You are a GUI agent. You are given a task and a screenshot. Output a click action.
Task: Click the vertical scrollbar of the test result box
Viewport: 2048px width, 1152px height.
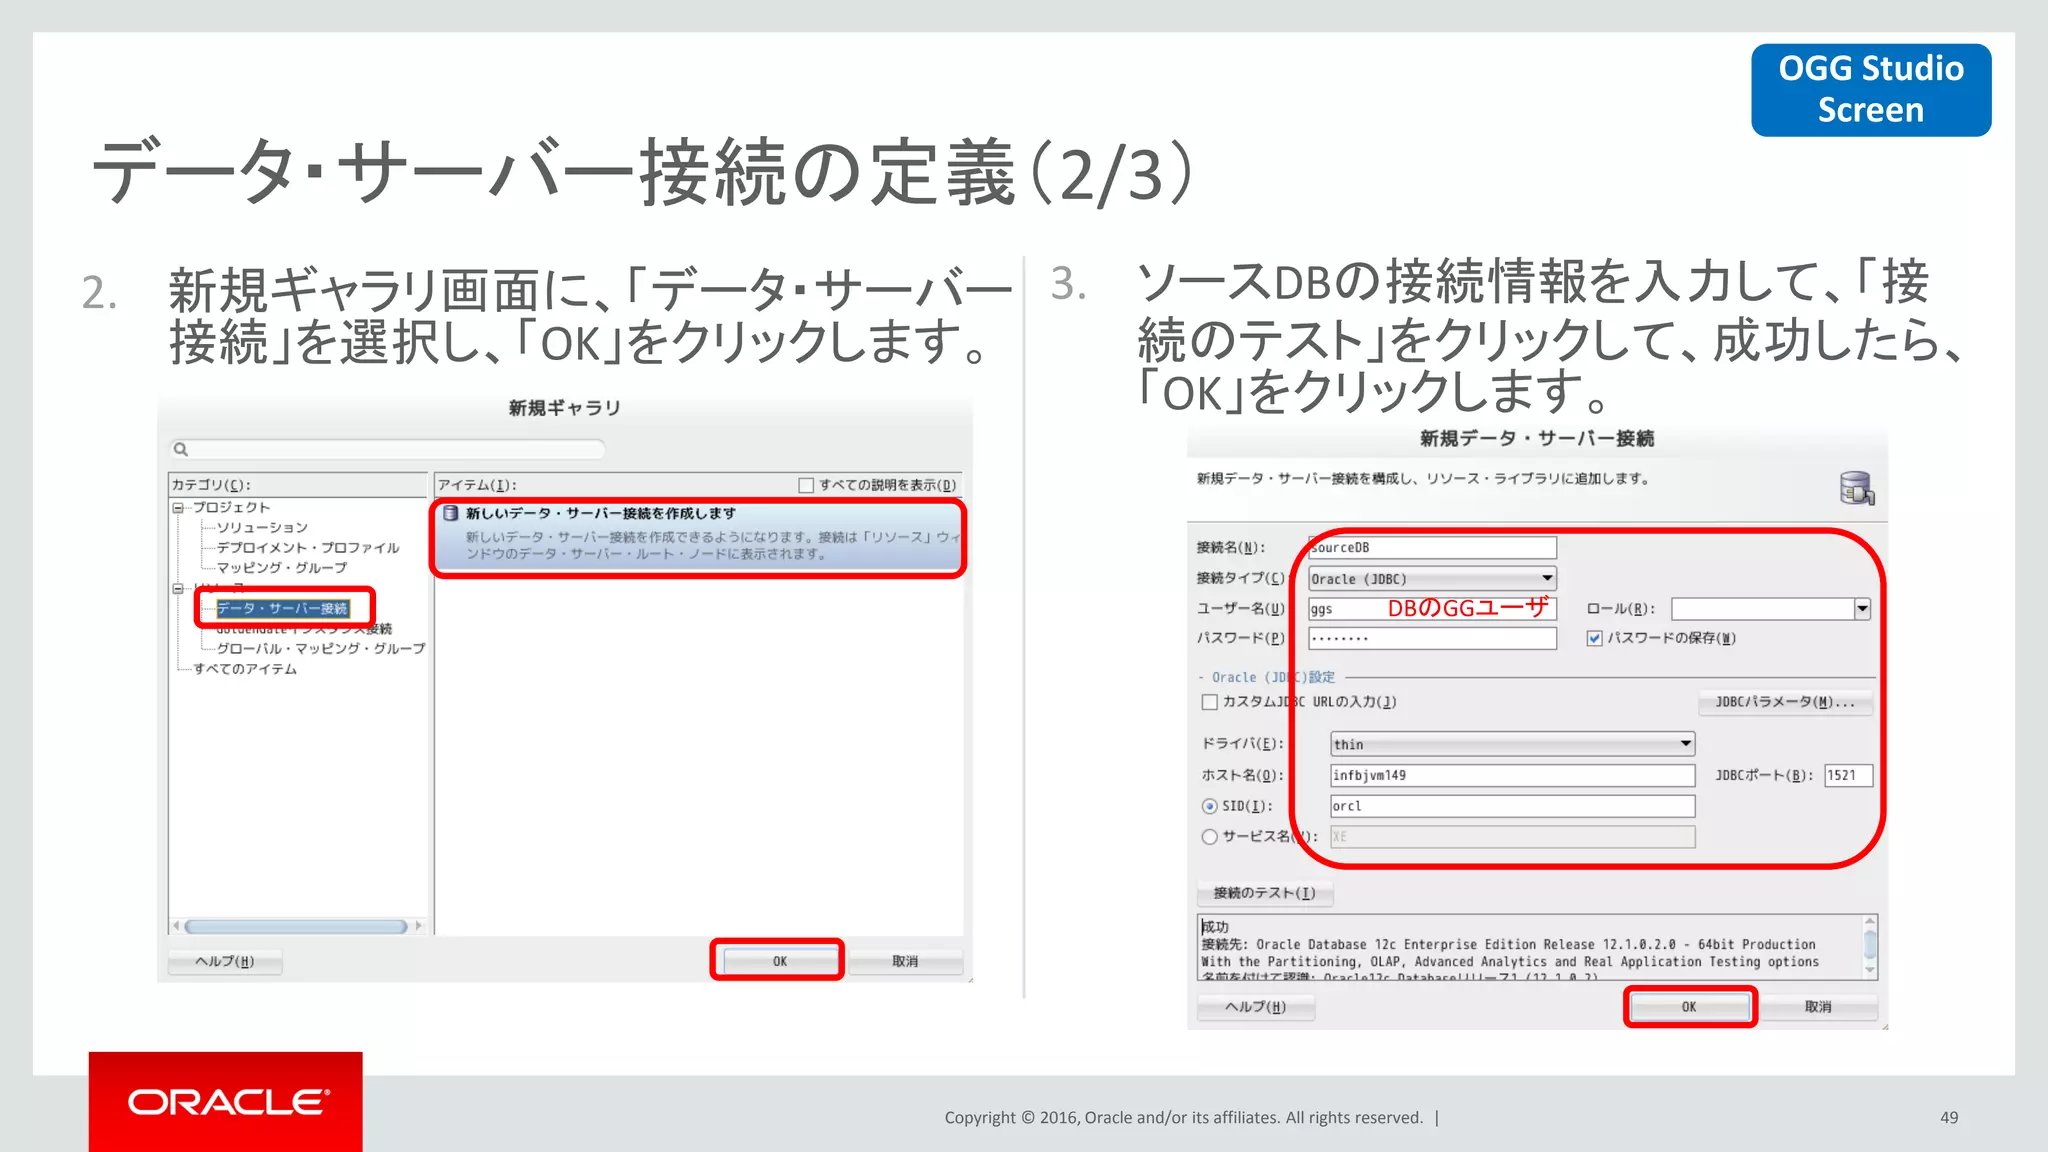click(1869, 945)
